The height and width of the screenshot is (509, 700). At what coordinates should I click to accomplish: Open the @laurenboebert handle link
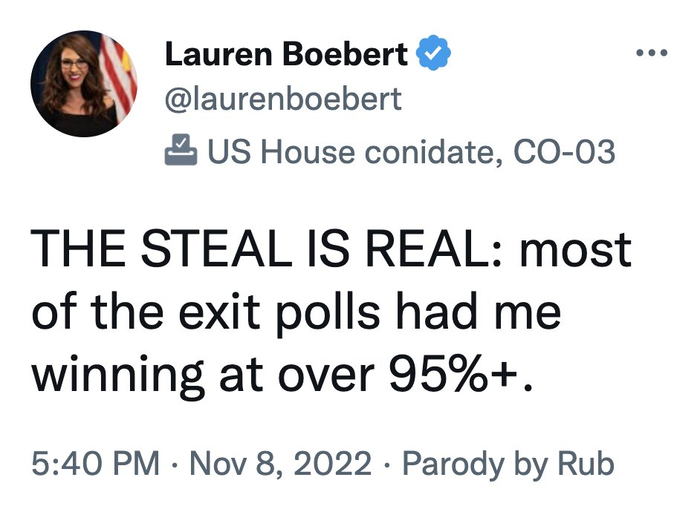point(283,99)
